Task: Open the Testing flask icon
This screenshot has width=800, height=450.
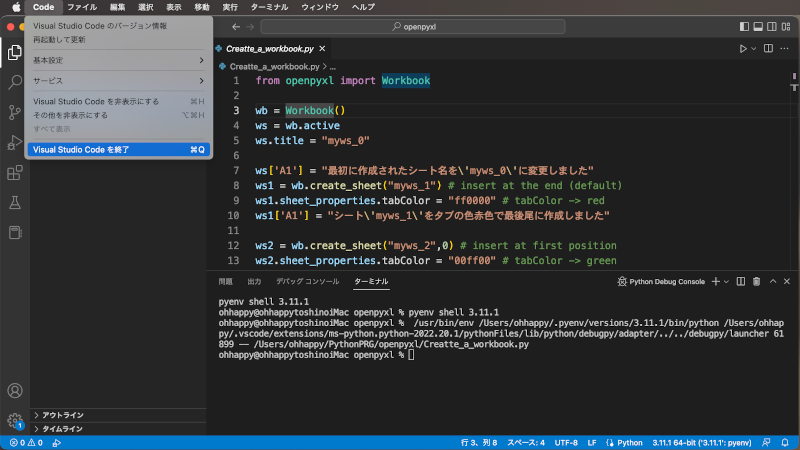Action: [x=15, y=203]
